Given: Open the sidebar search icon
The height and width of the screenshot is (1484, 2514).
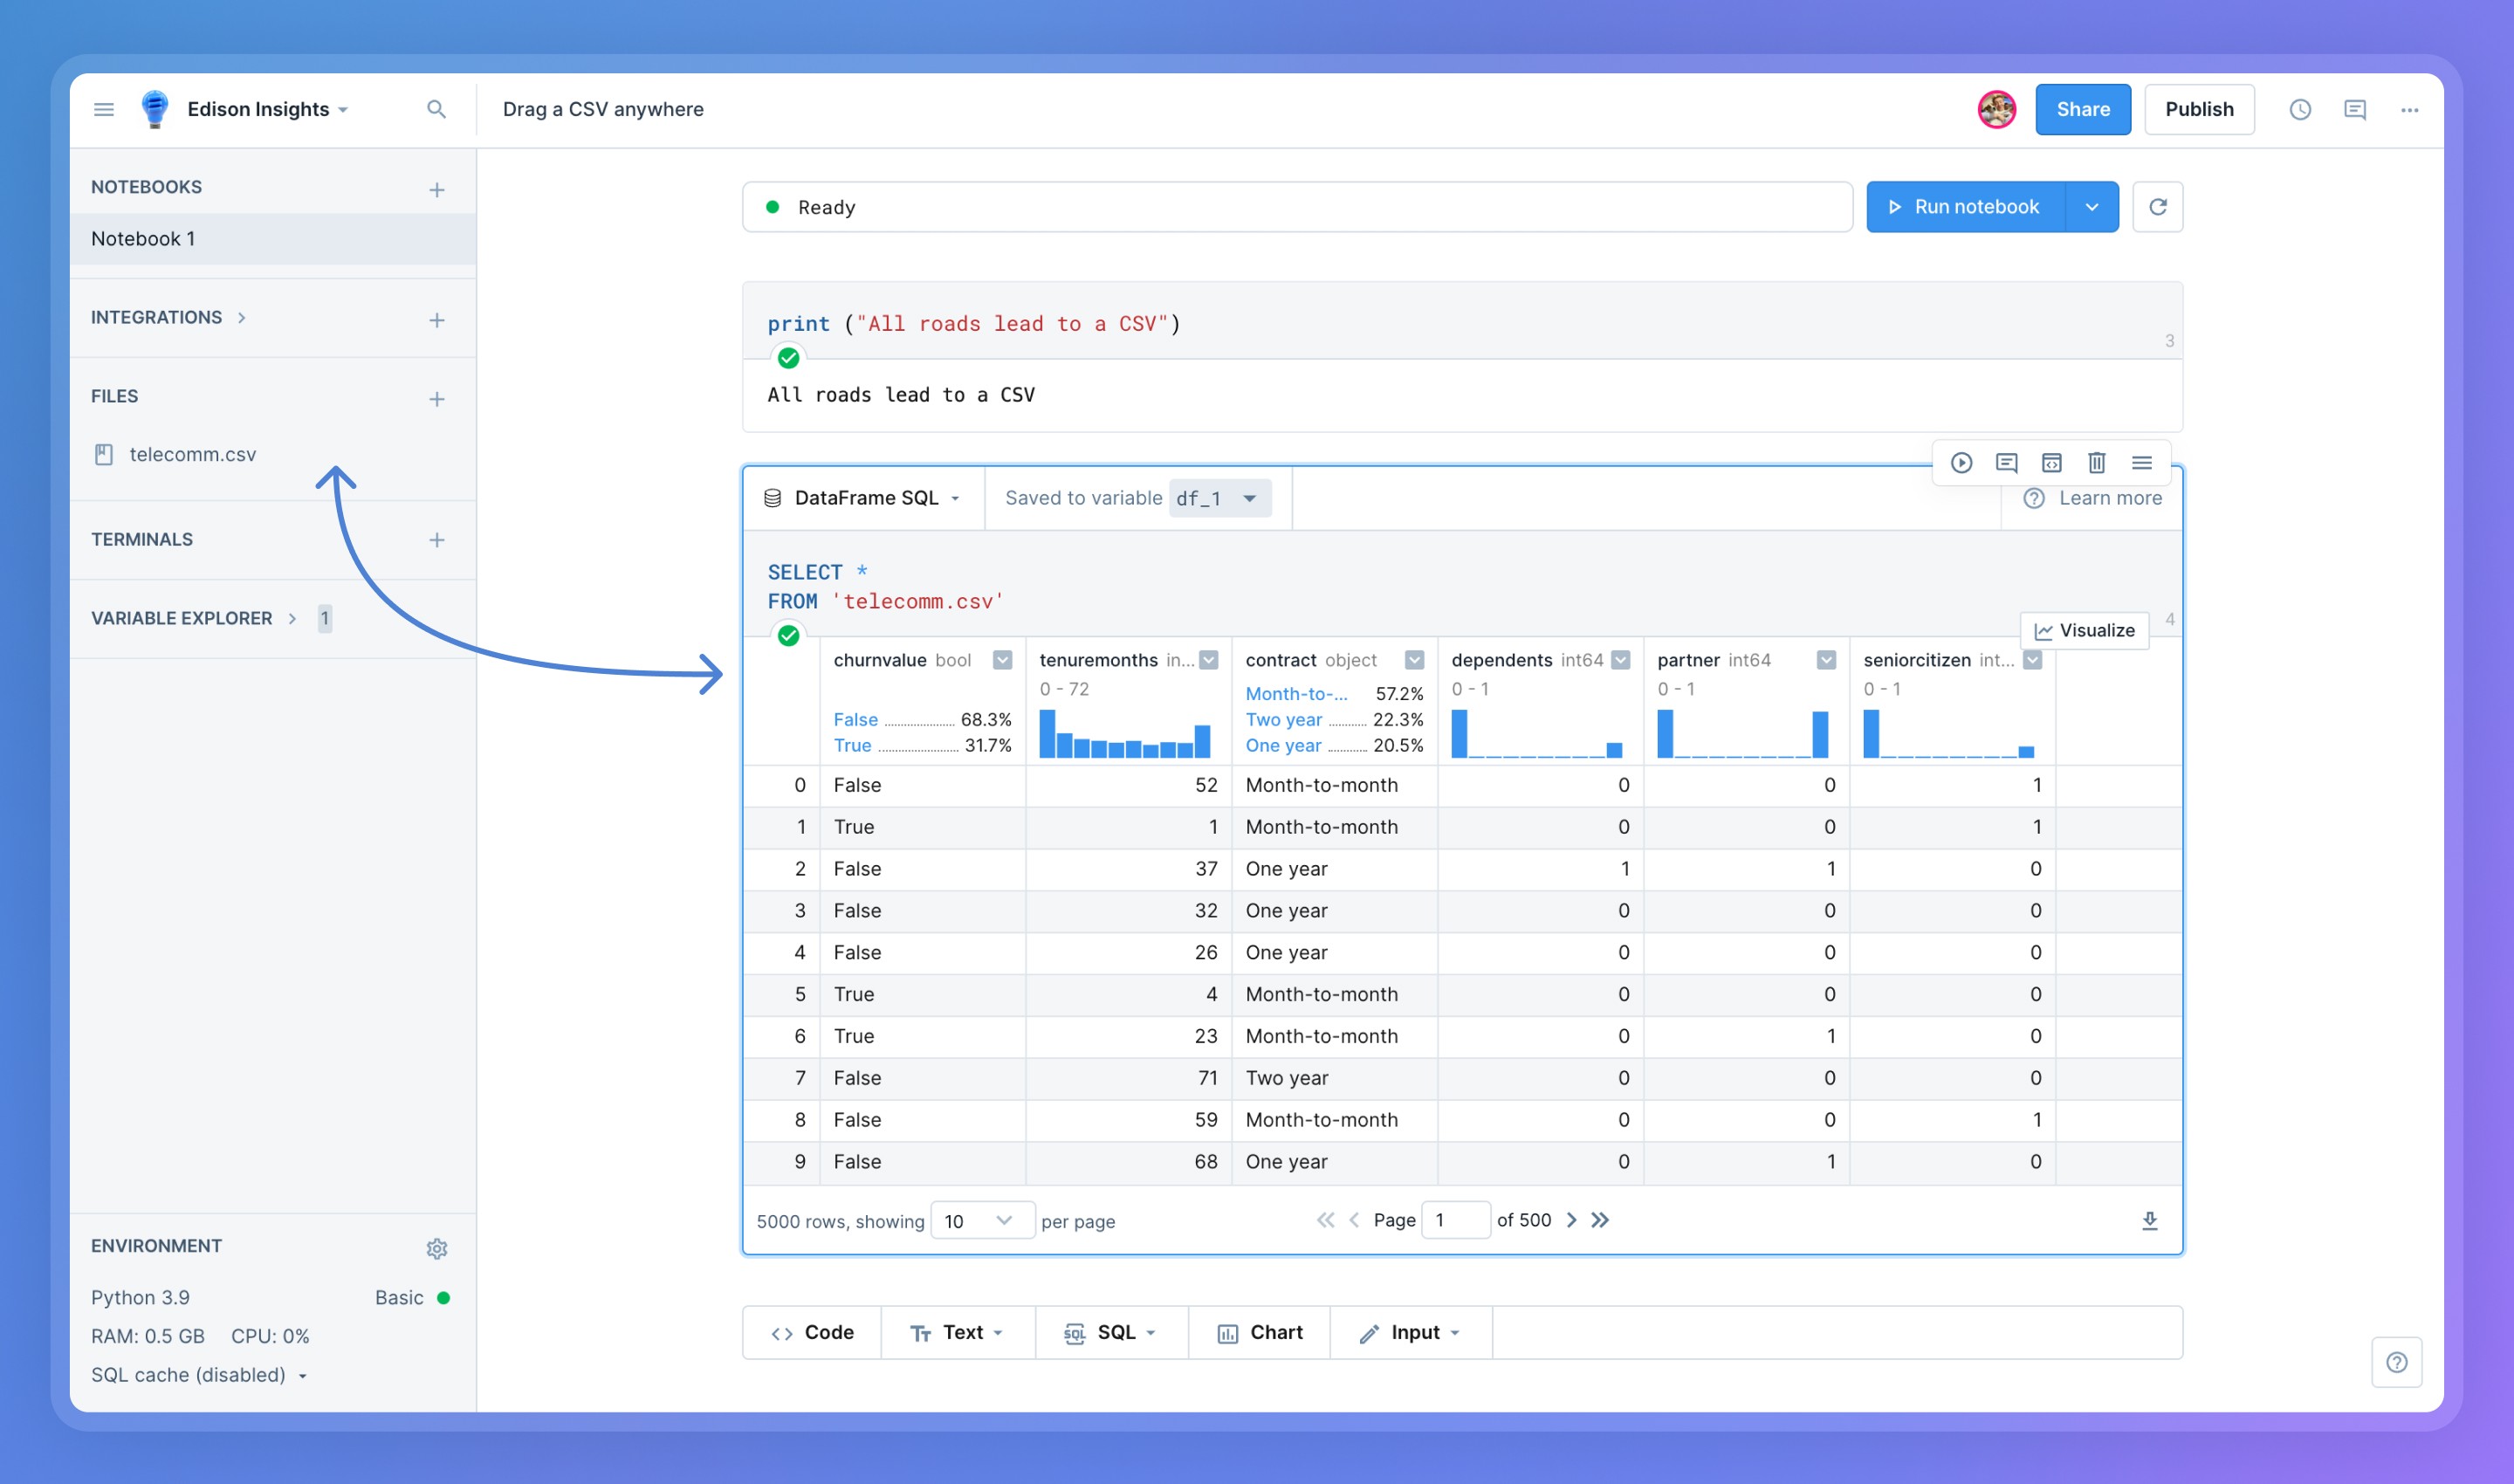Looking at the screenshot, I should (x=436, y=109).
